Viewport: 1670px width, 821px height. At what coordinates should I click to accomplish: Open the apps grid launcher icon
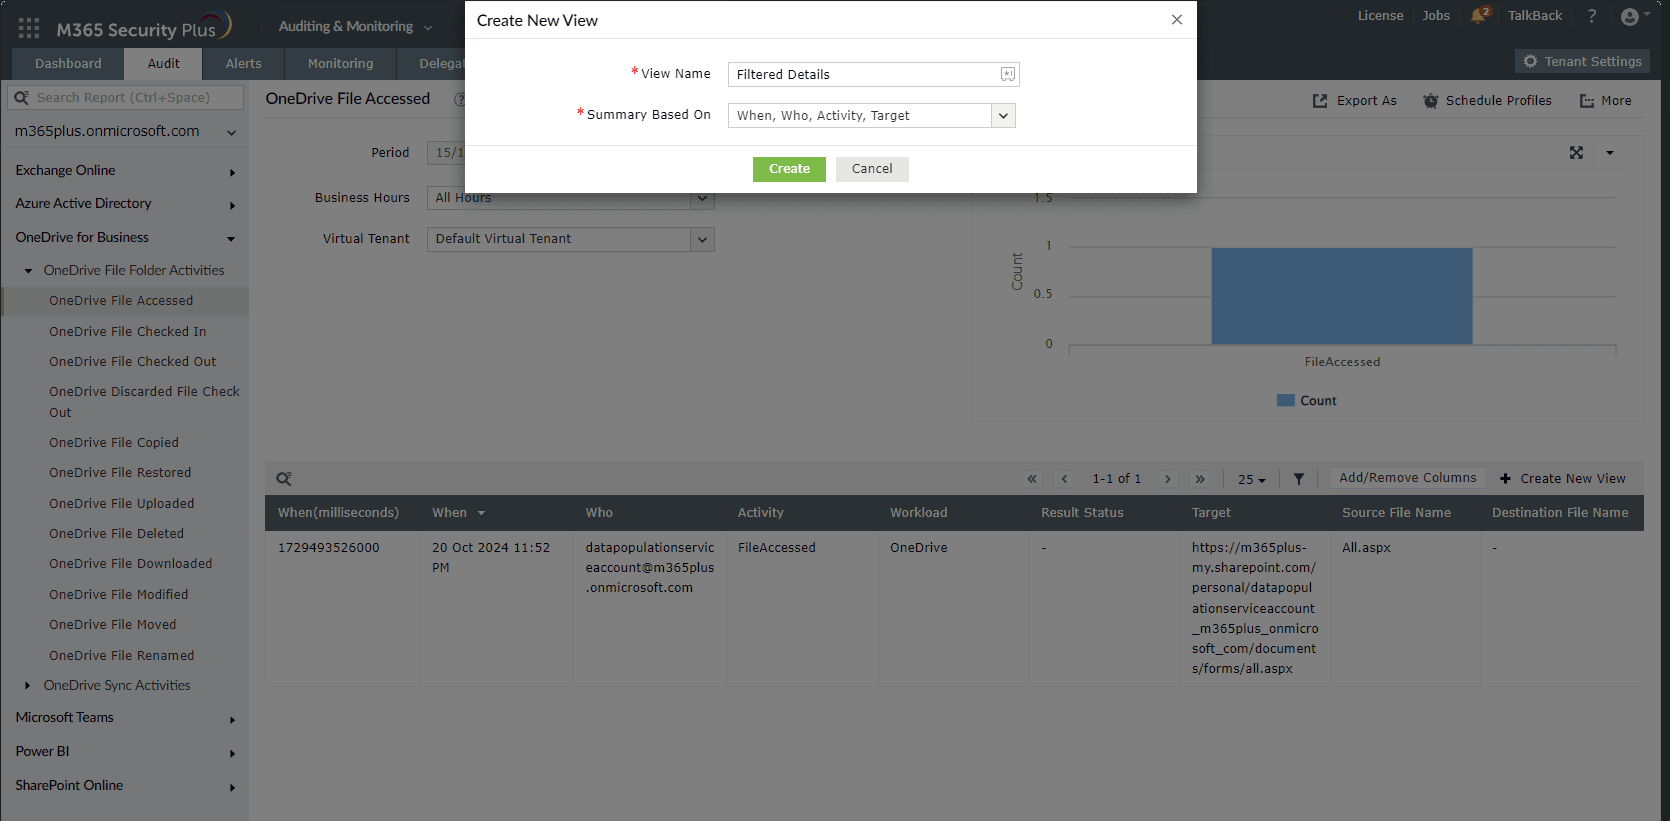click(x=29, y=28)
